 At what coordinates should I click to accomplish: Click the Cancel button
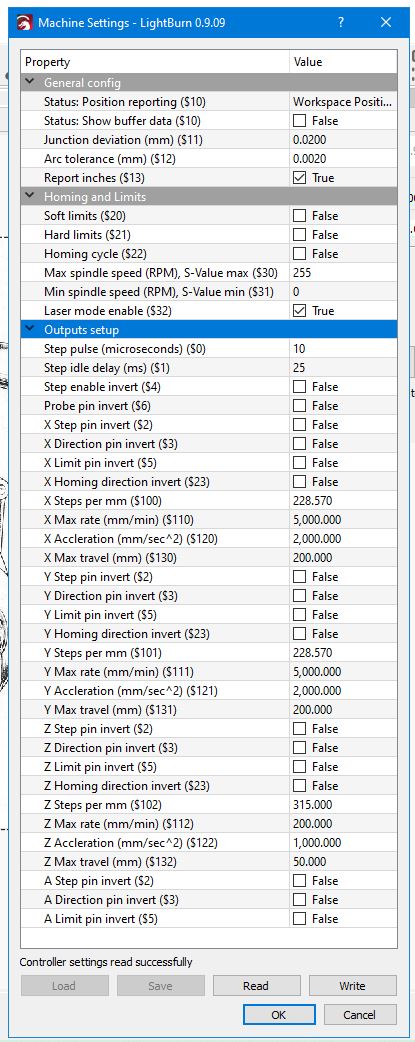(360, 1015)
